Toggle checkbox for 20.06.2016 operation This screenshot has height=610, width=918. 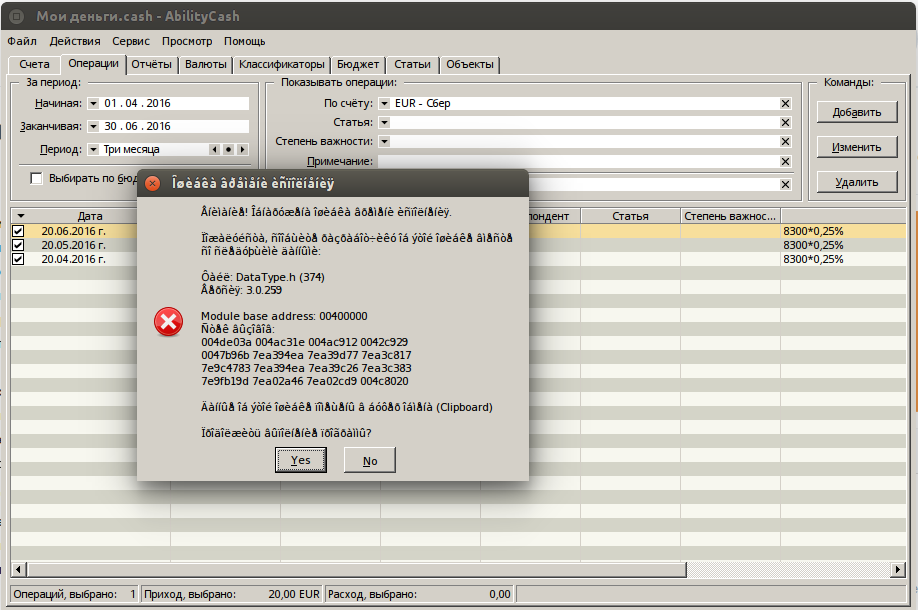click(x=18, y=231)
